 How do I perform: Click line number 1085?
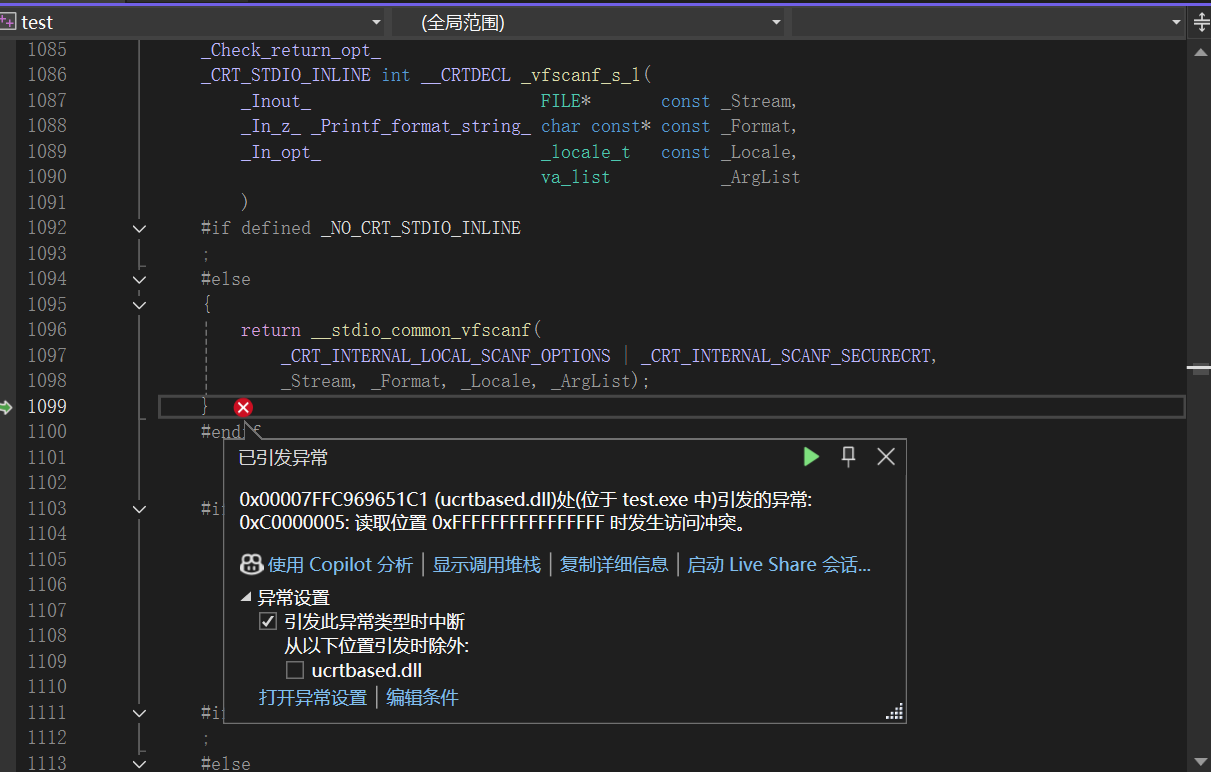[x=46, y=49]
